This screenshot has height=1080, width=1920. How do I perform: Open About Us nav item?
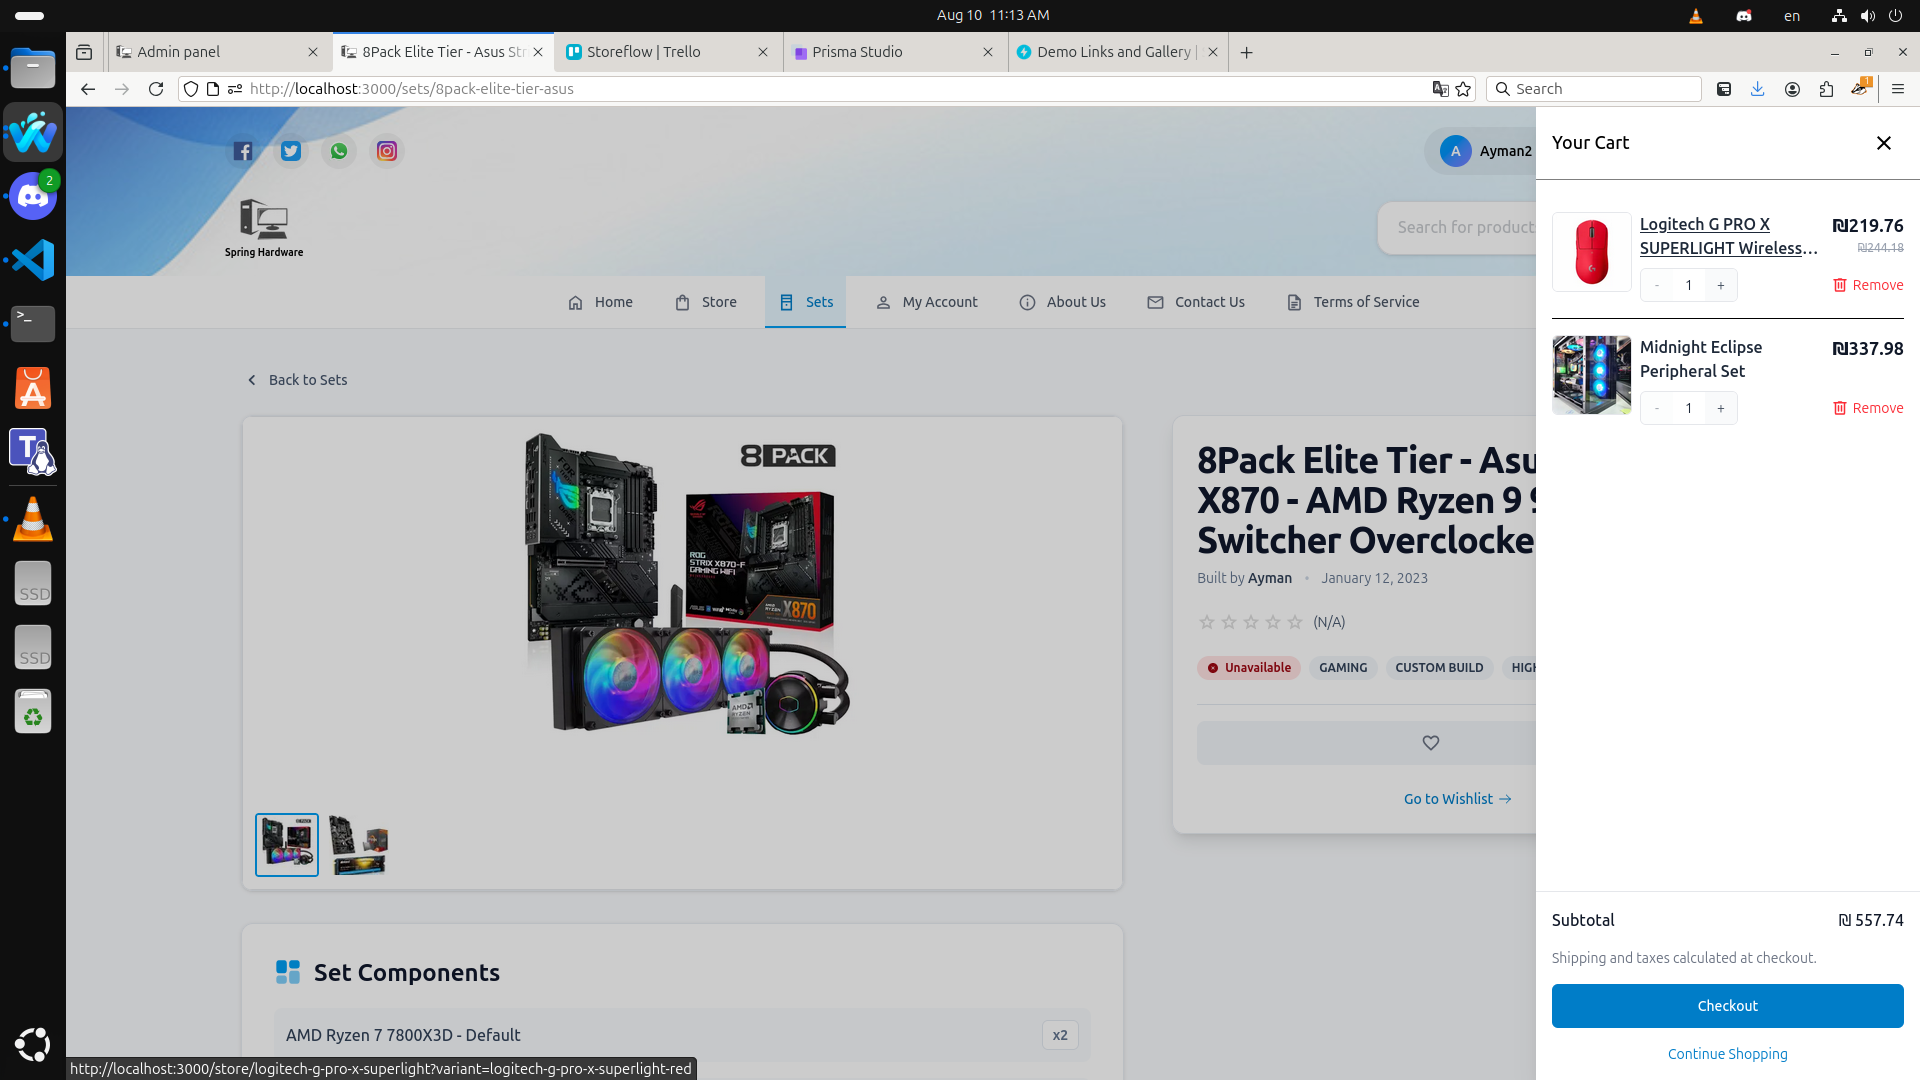(x=1062, y=302)
